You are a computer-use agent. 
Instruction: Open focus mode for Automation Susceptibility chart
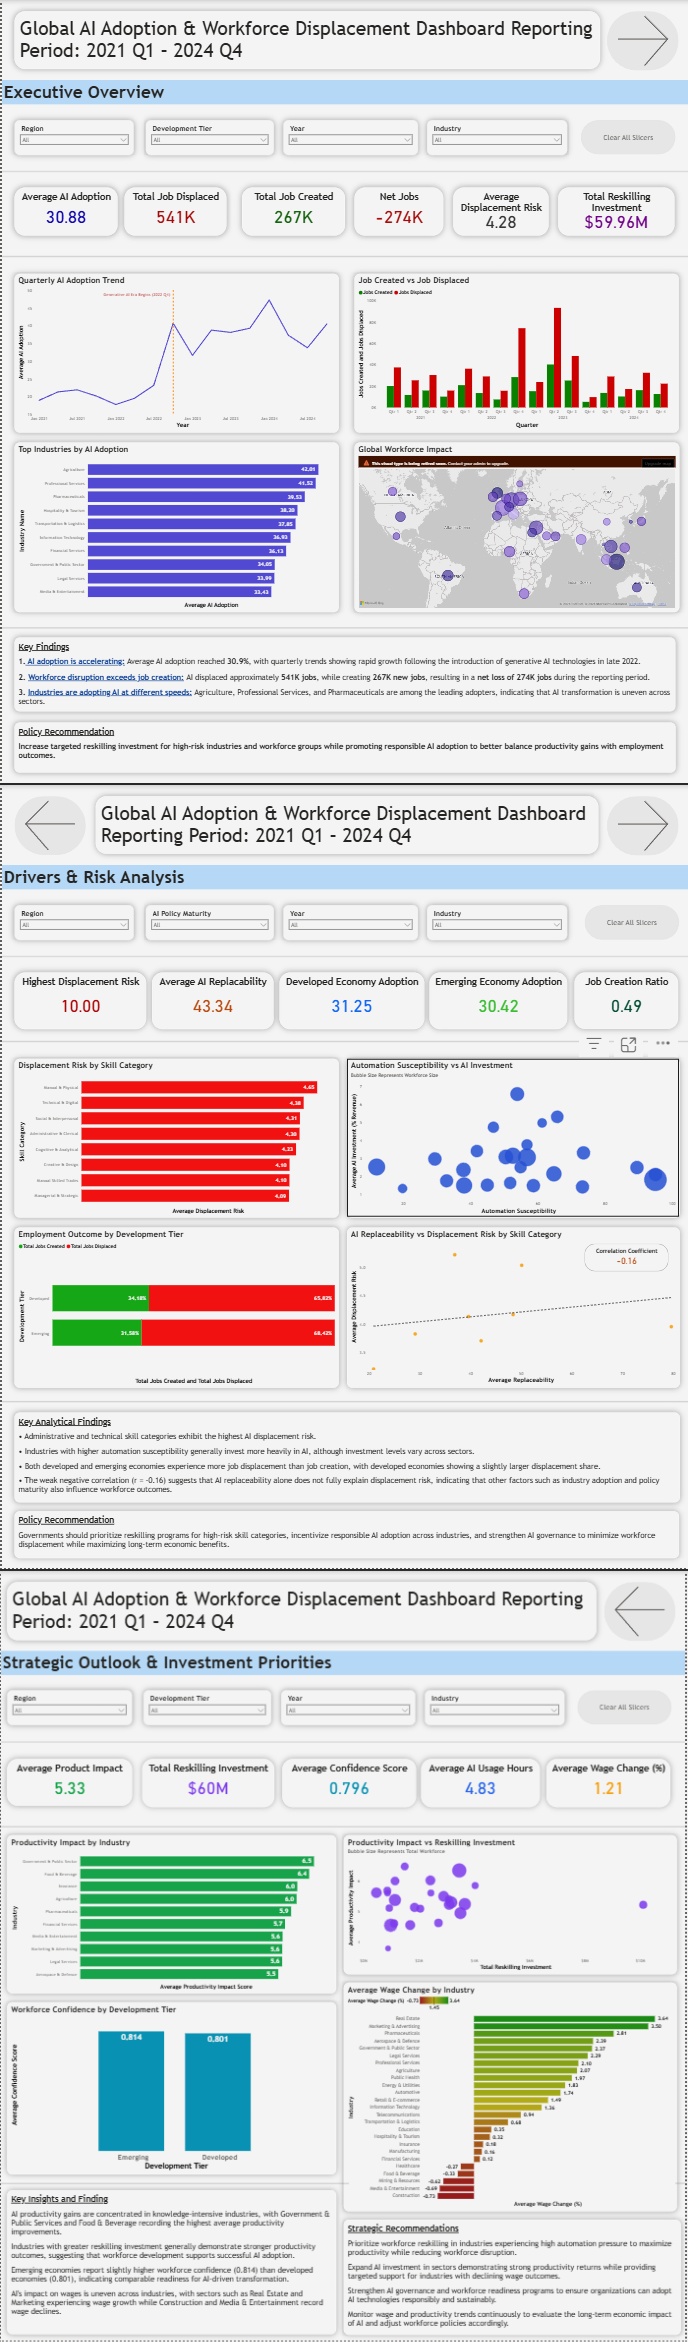(x=628, y=1044)
